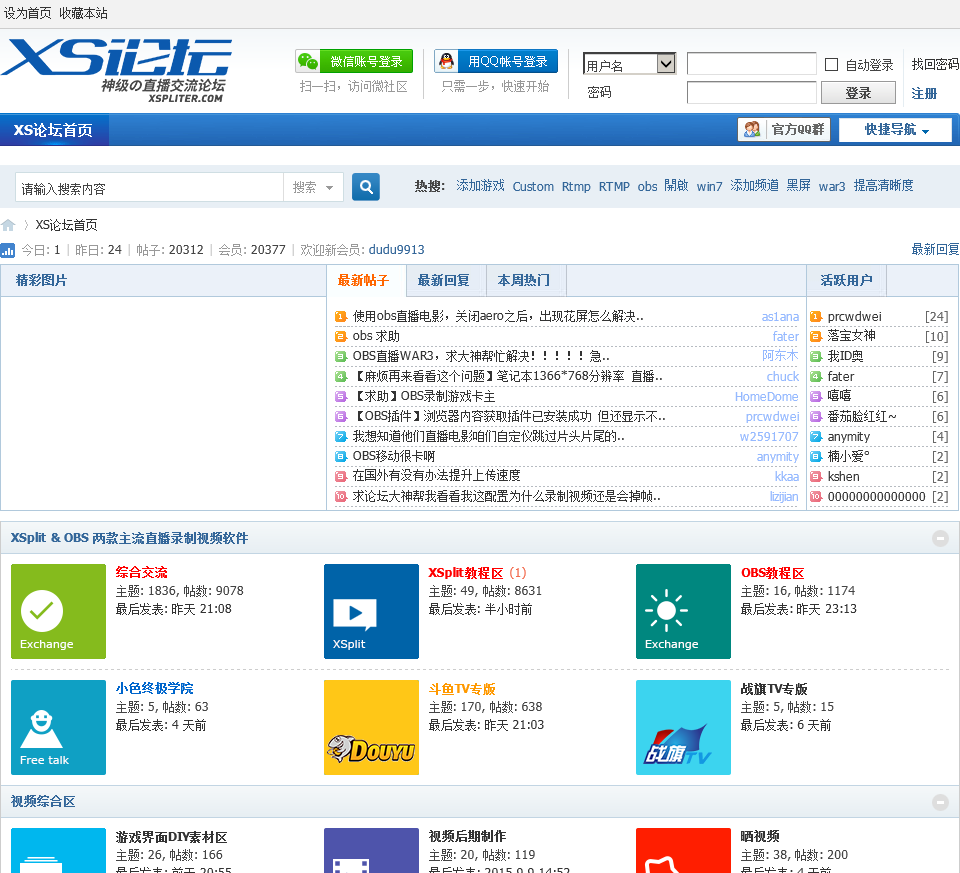Open the 用户名 login type dropdown
This screenshot has width=960, height=873.
click(x=630, y=65)
